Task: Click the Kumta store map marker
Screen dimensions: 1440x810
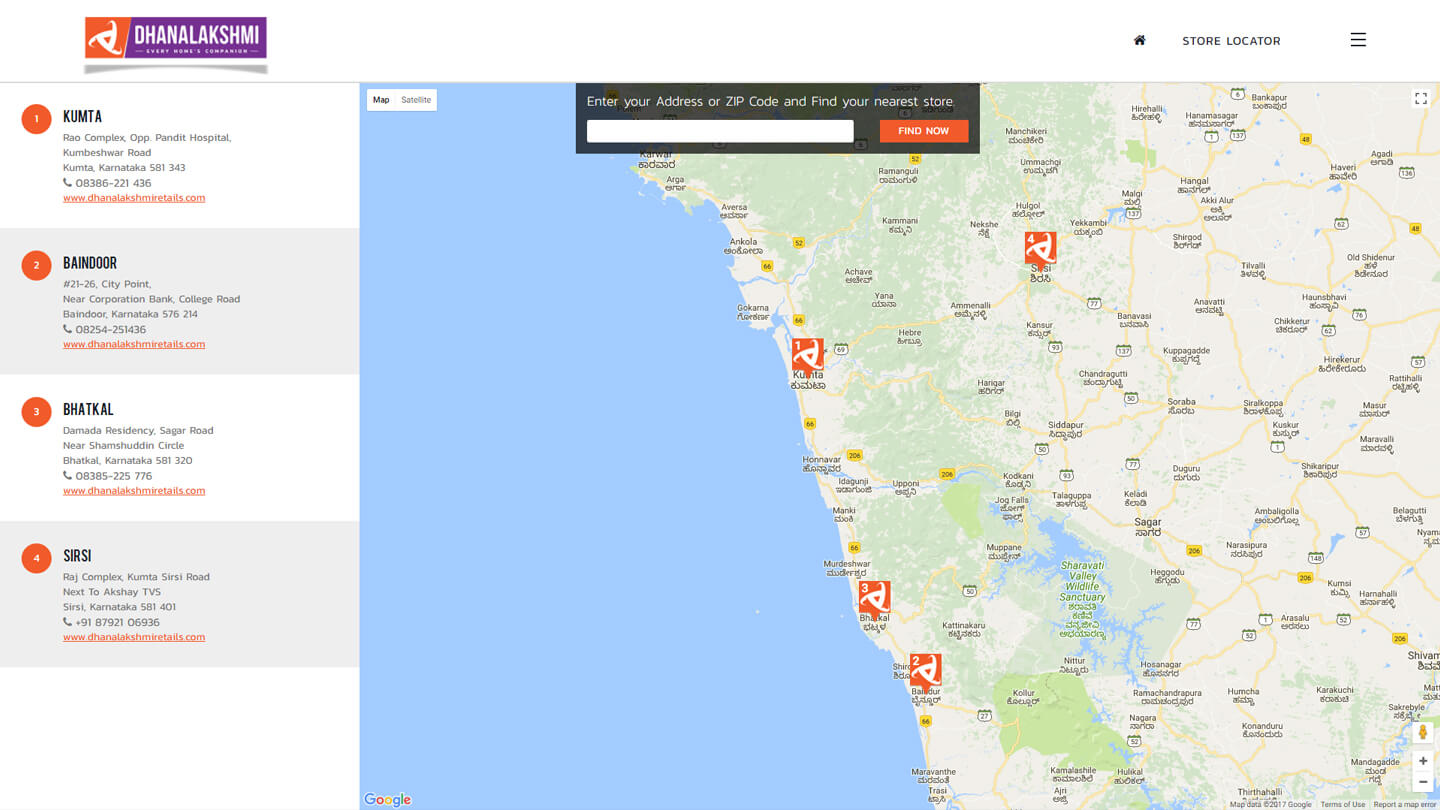Action: (807, 355)
